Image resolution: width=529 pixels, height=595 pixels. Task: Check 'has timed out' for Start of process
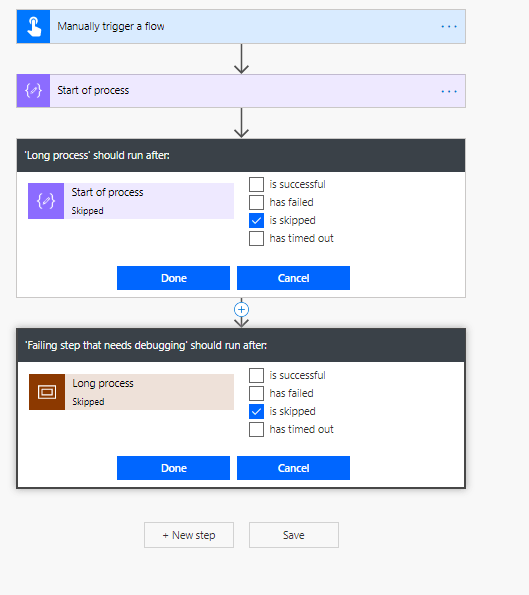pos(257,238)
